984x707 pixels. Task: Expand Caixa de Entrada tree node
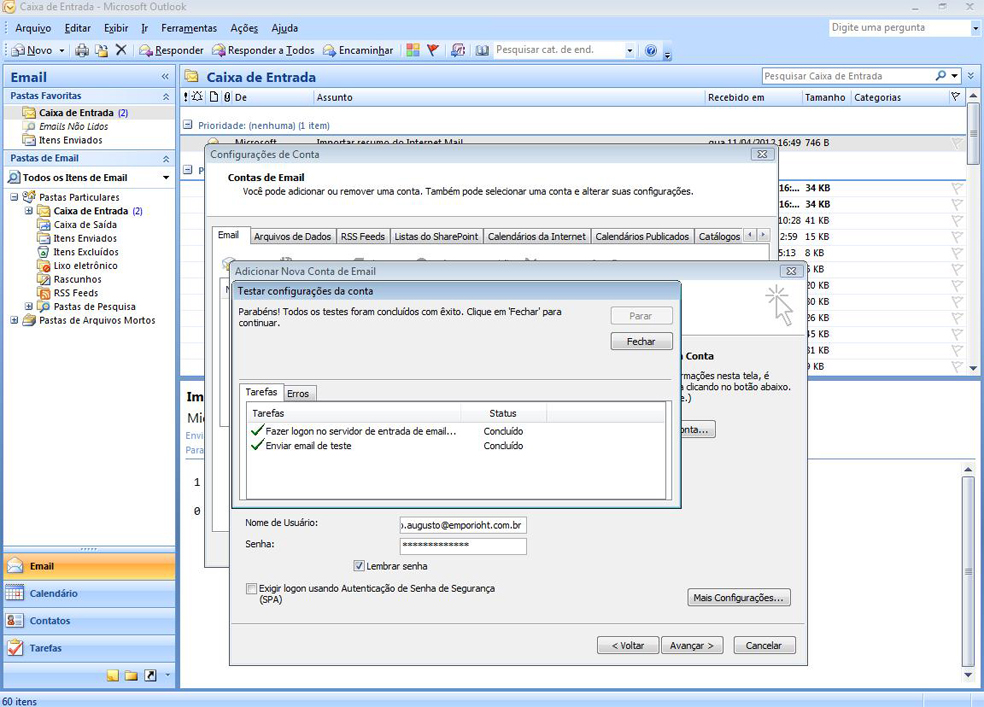28,211
